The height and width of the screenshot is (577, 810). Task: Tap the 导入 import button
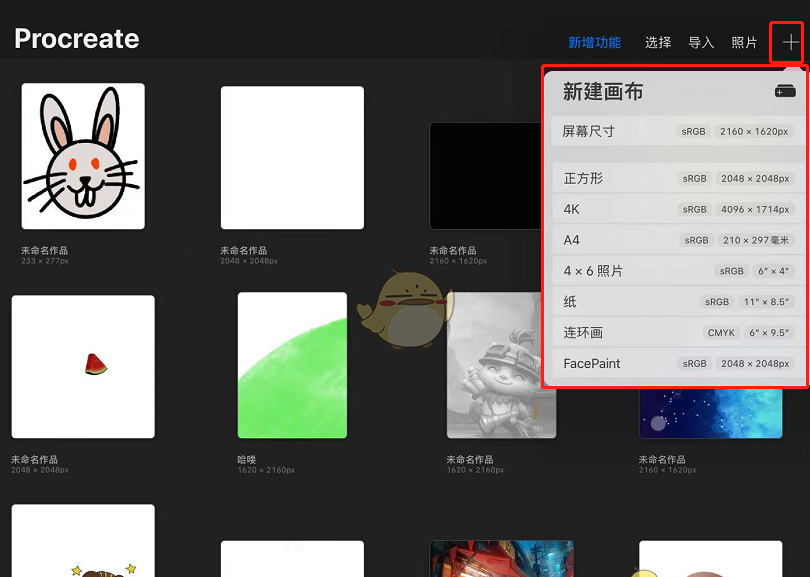[702, 42]
